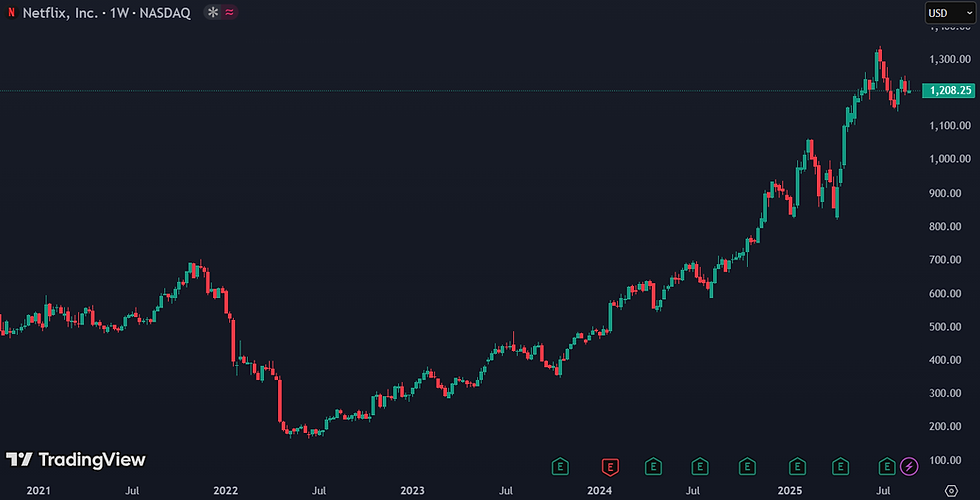Image resolution: width=980 pixels, height=500 pixels.
Task: Click the Netflix red N logo icon
Action: (11, 12)
